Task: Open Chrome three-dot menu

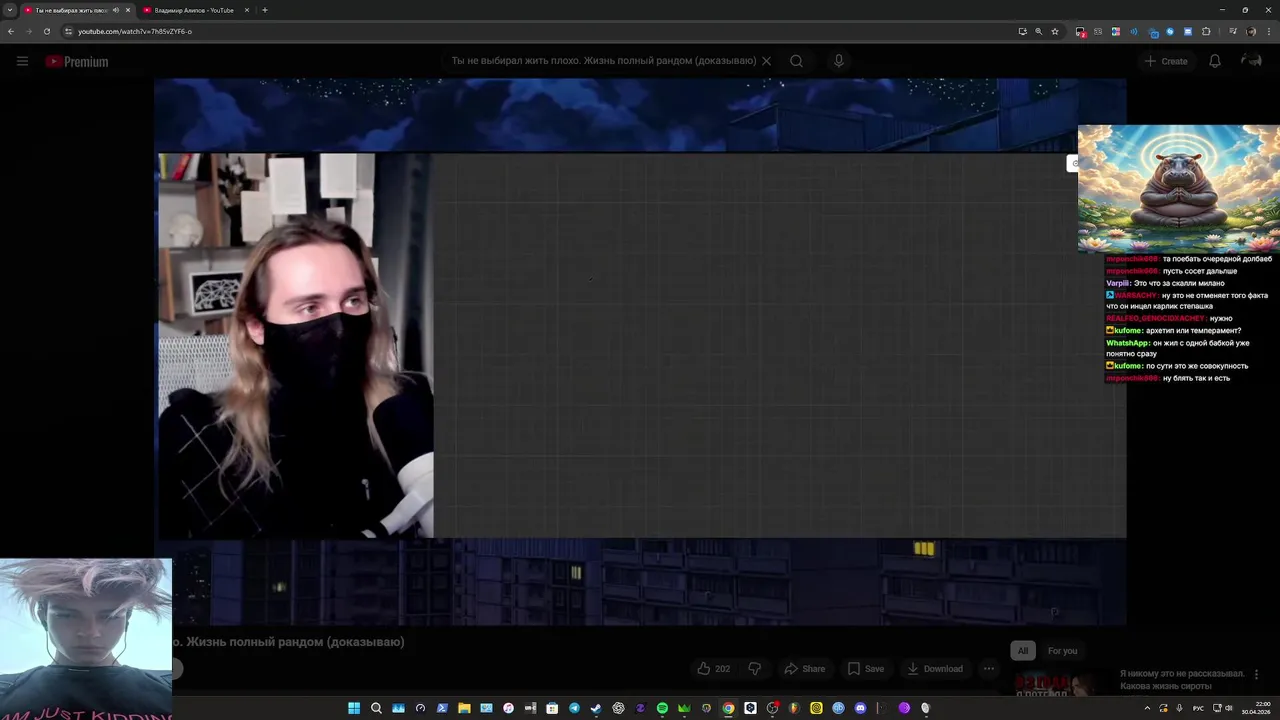Action: (1268, 31)
